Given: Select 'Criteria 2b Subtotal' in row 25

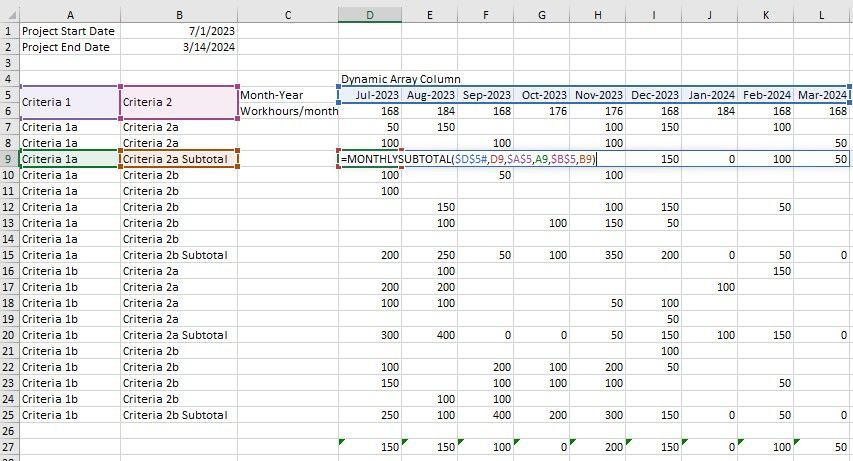Looking at the screenshot, I should coord(179,415).
